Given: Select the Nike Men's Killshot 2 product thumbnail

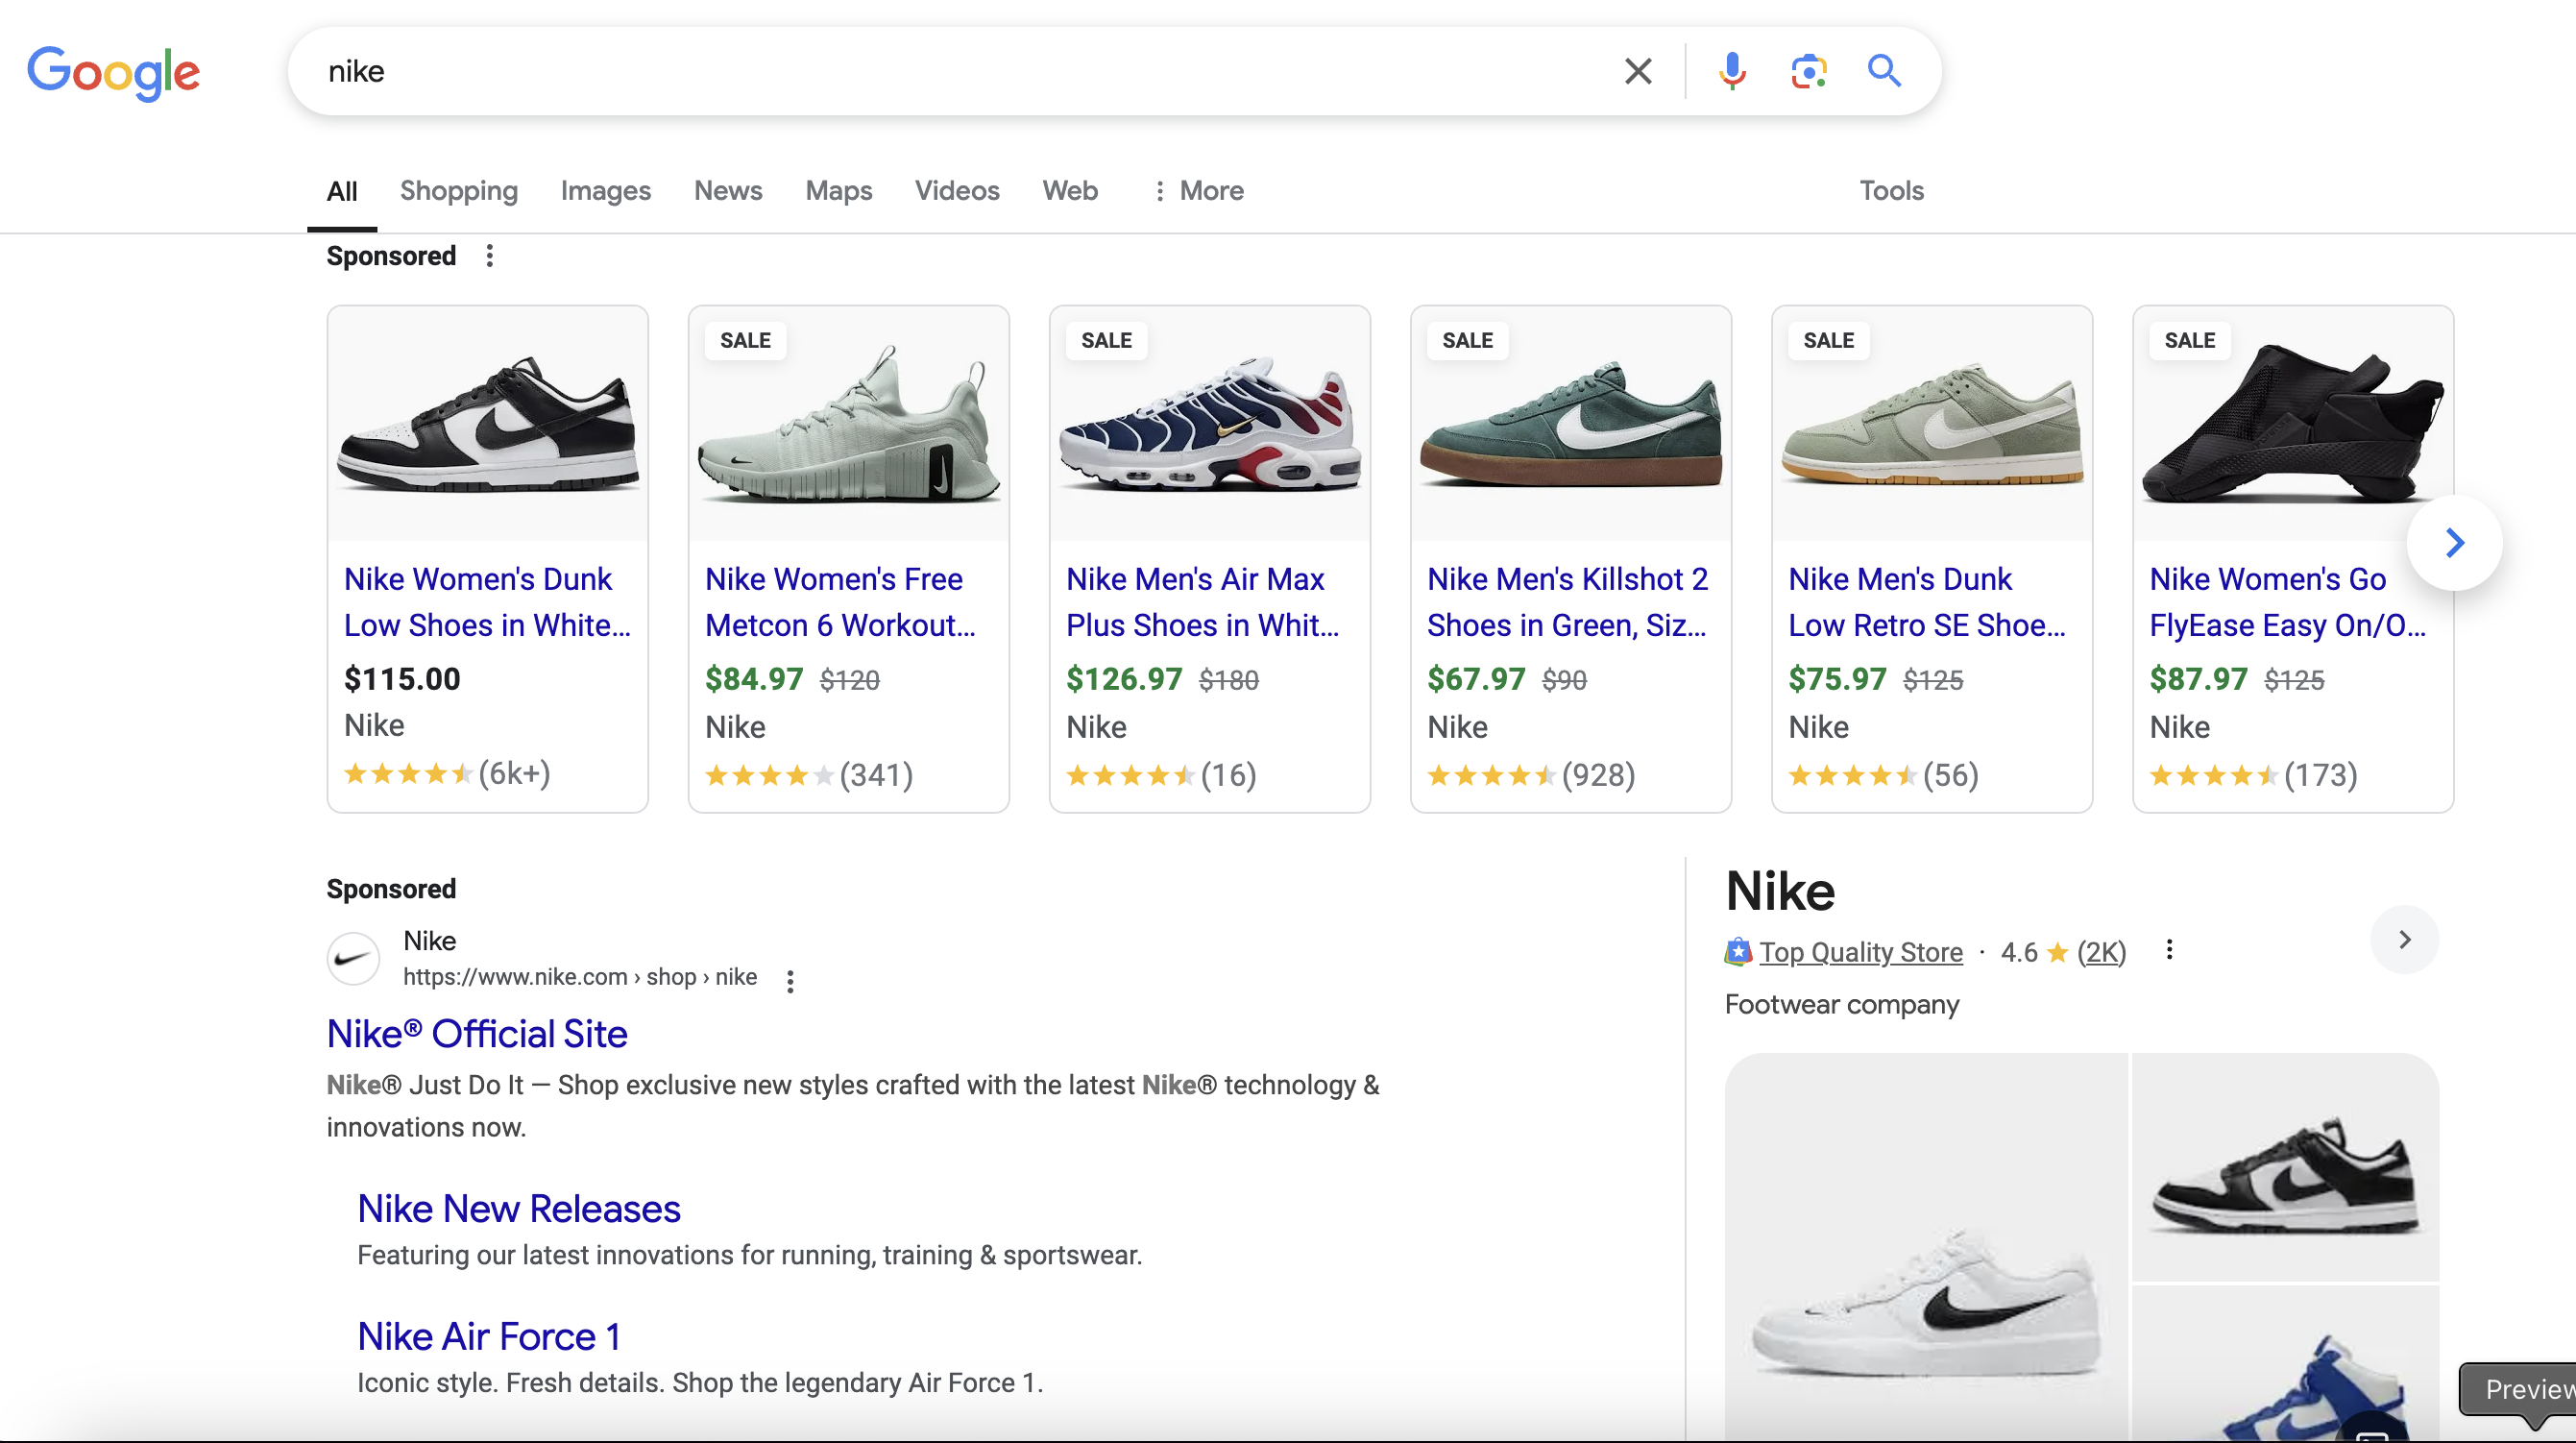Looking at the screenshot, I should [x=1570, y=424].
